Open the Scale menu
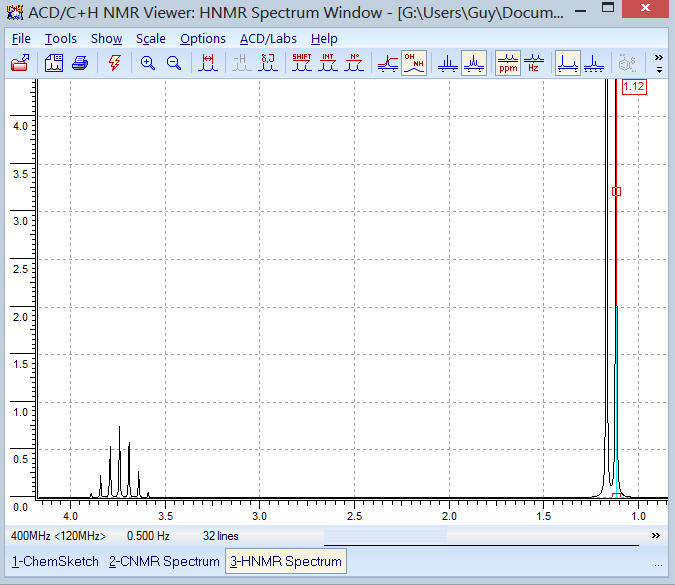This screenshot has width=675, height=585. 151,39
